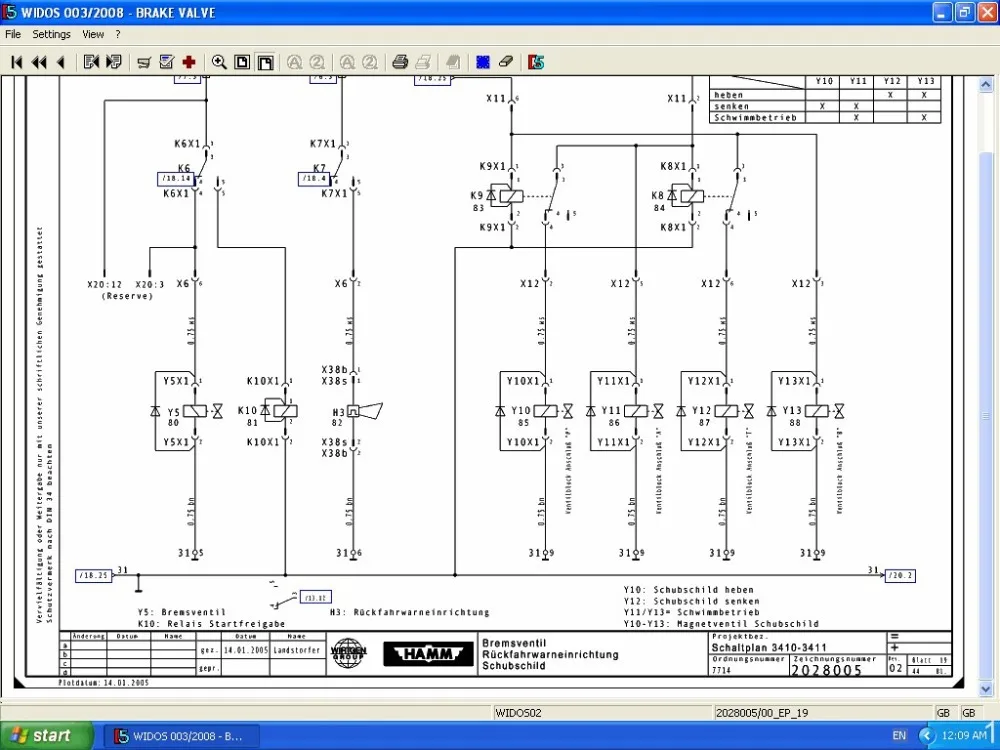Open the Settings menu
The width and height of the screenshot is (1000, 750).
pos(52,34)
